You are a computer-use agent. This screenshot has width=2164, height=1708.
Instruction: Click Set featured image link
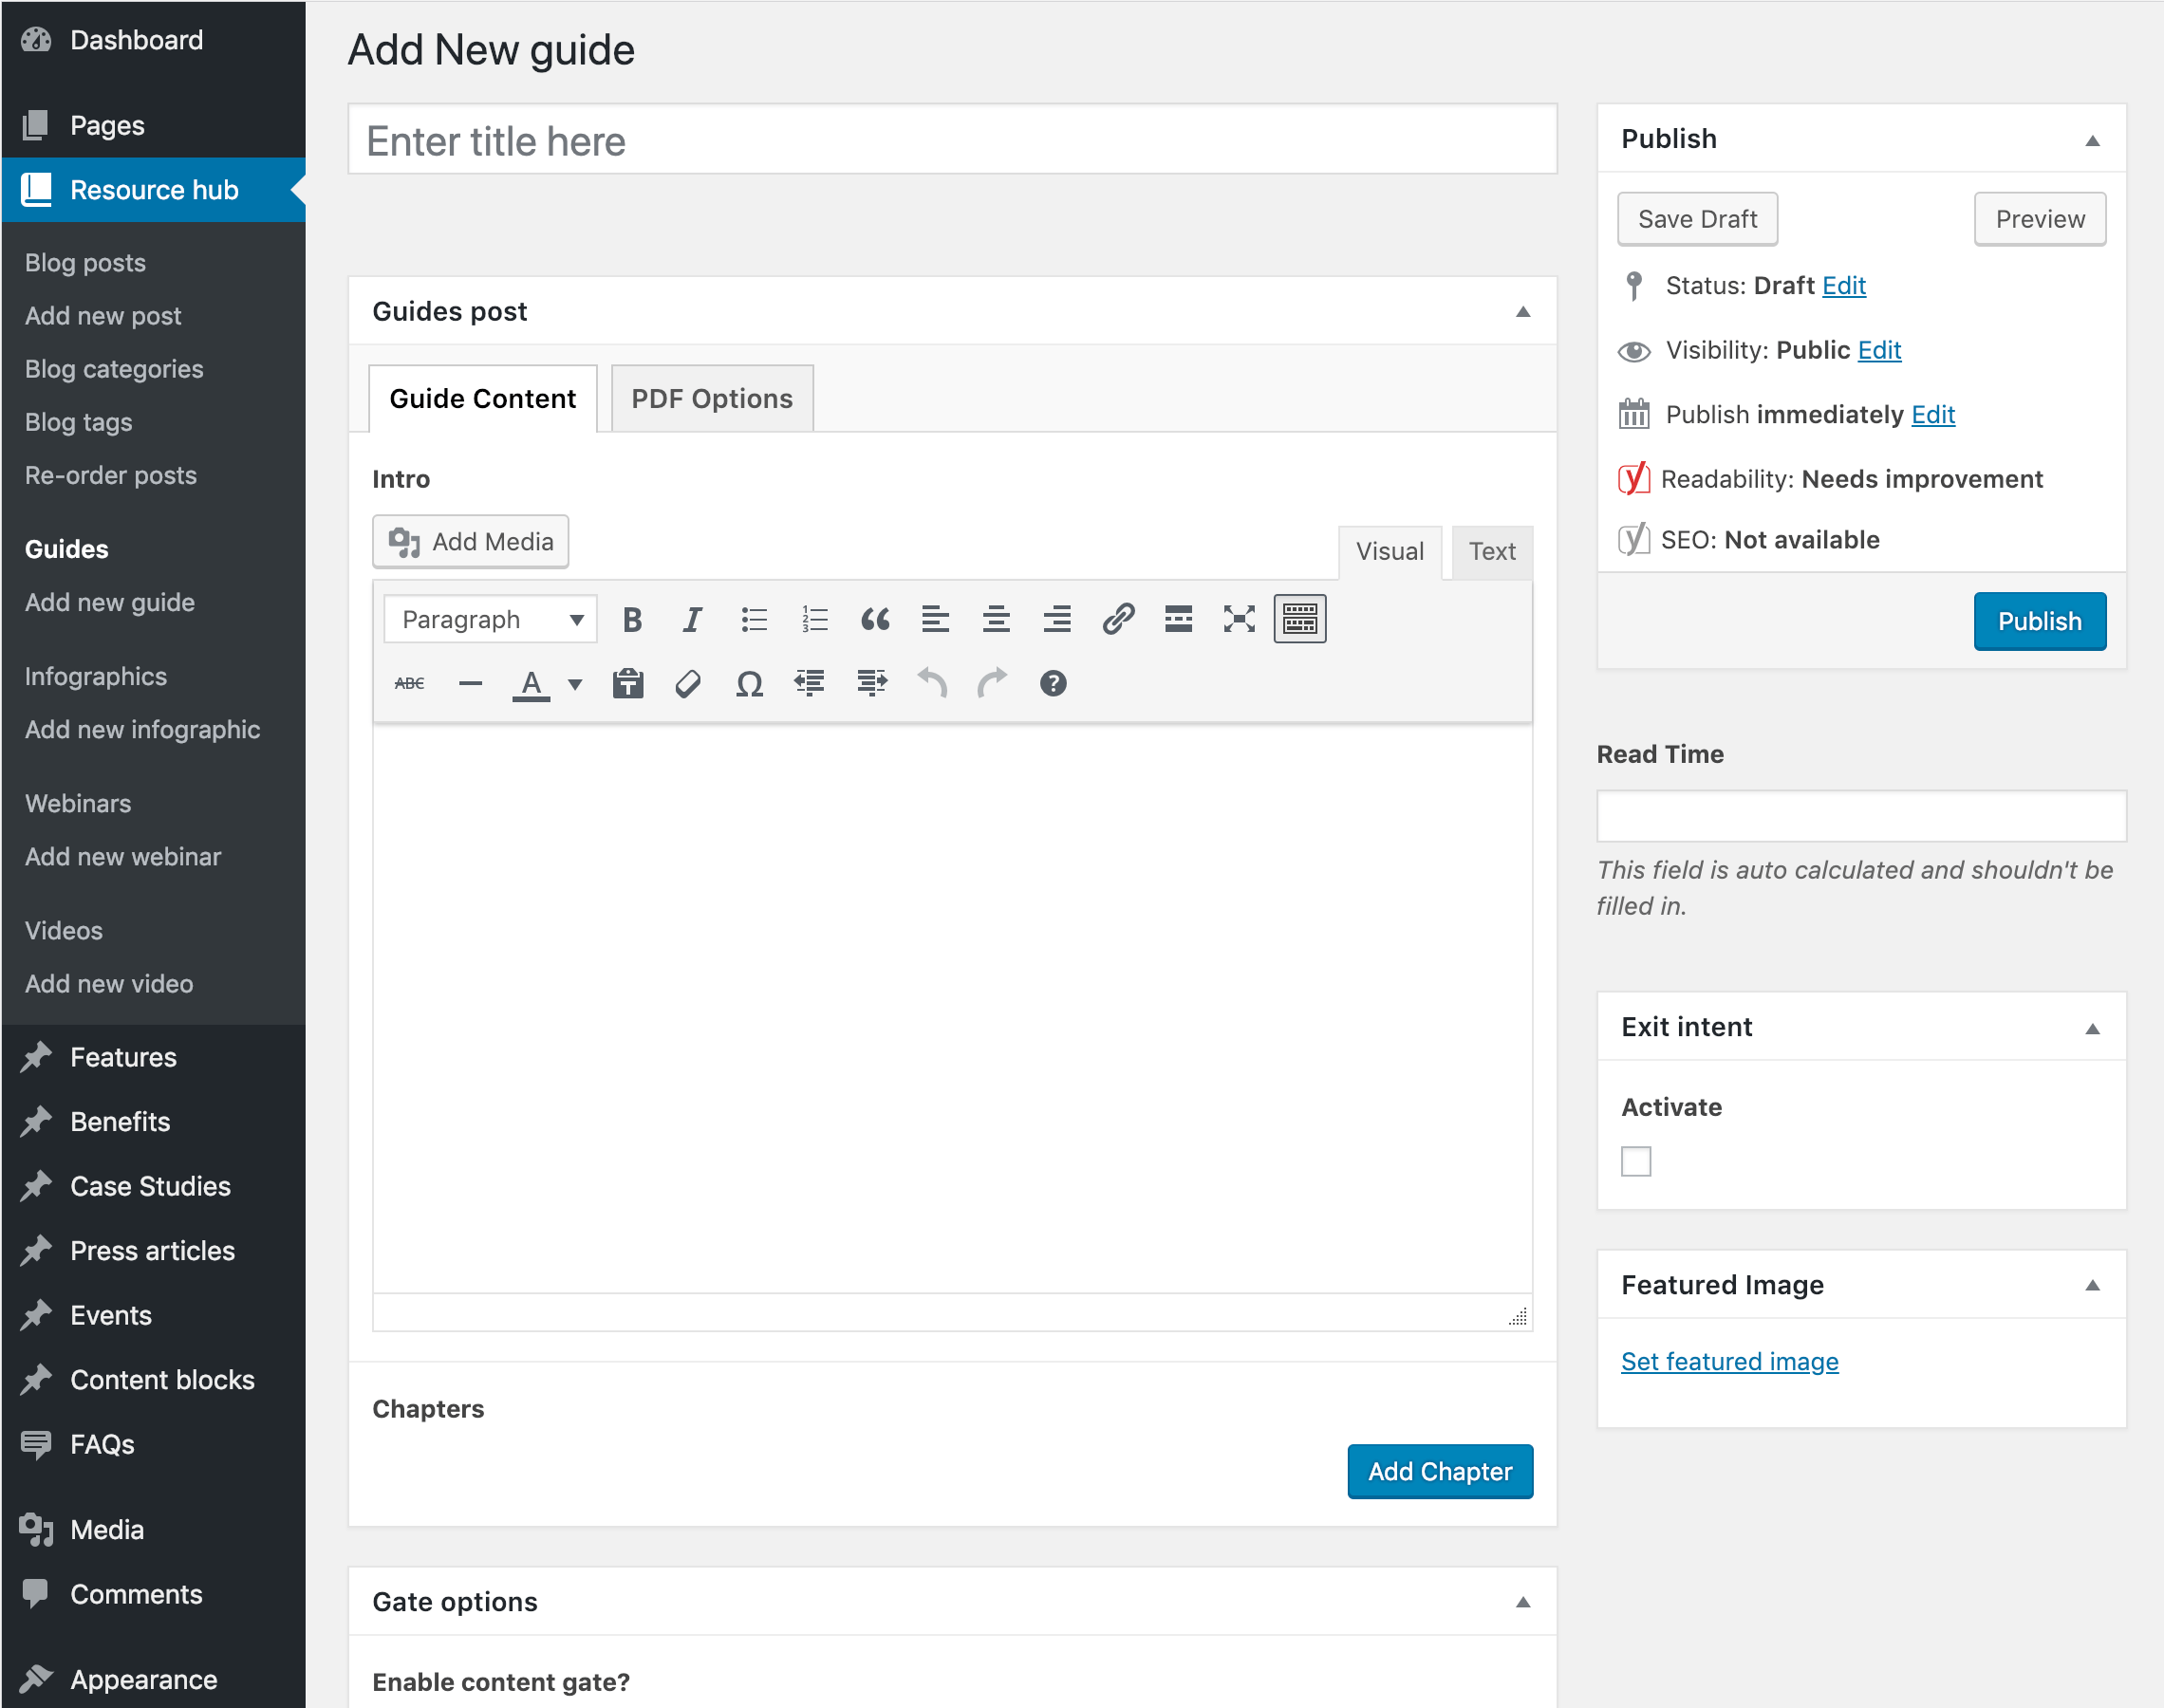1730,1361
